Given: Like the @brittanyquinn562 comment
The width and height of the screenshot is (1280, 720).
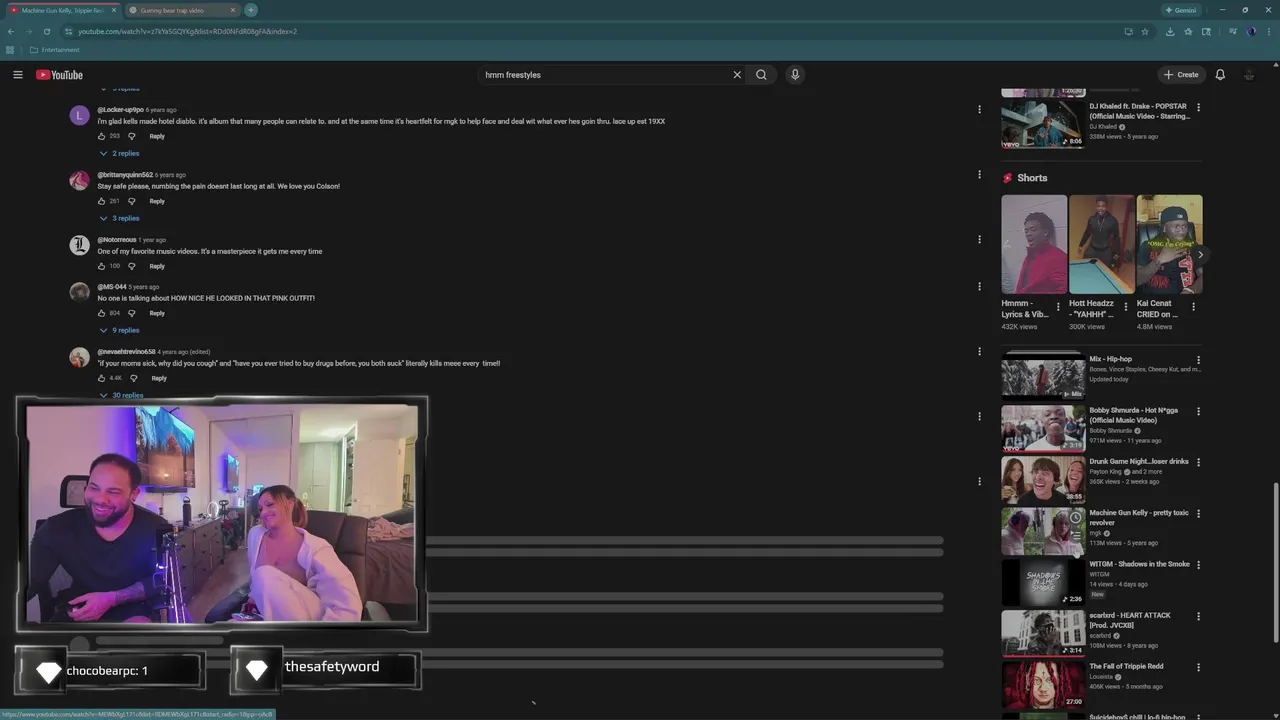Looking at the screenshot, I should [x=101, y=201].
